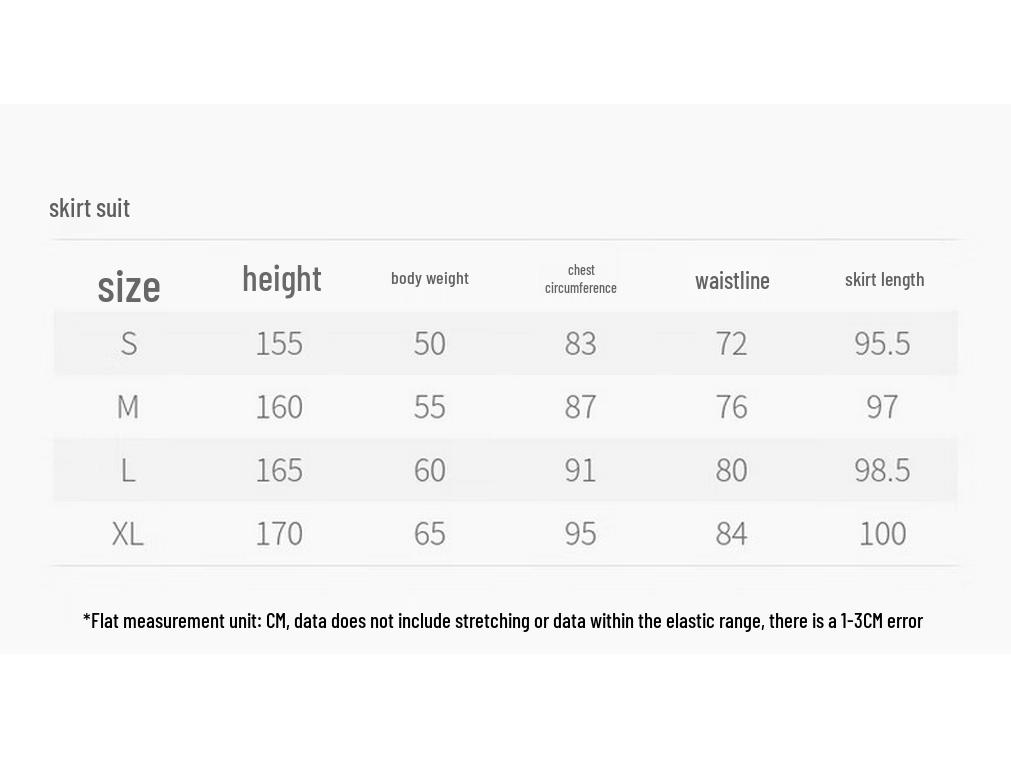Select the size S row label
1011x759 pixels.
(129, 343)
